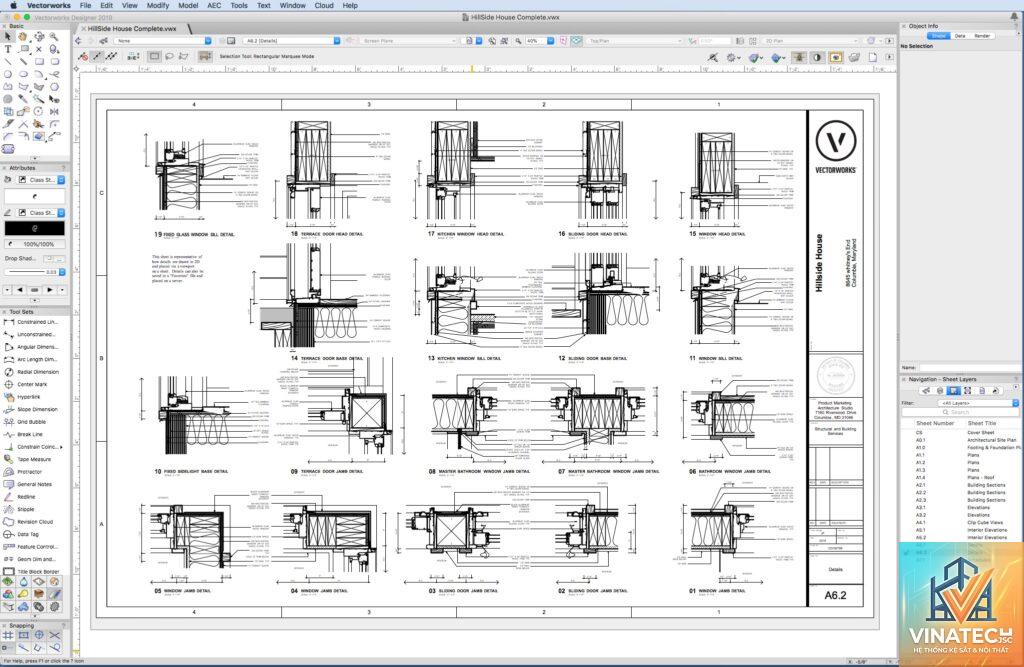Select the Text tool
Image resolution: width=1024 pixels, height=667 pixels.
(8, 49)
